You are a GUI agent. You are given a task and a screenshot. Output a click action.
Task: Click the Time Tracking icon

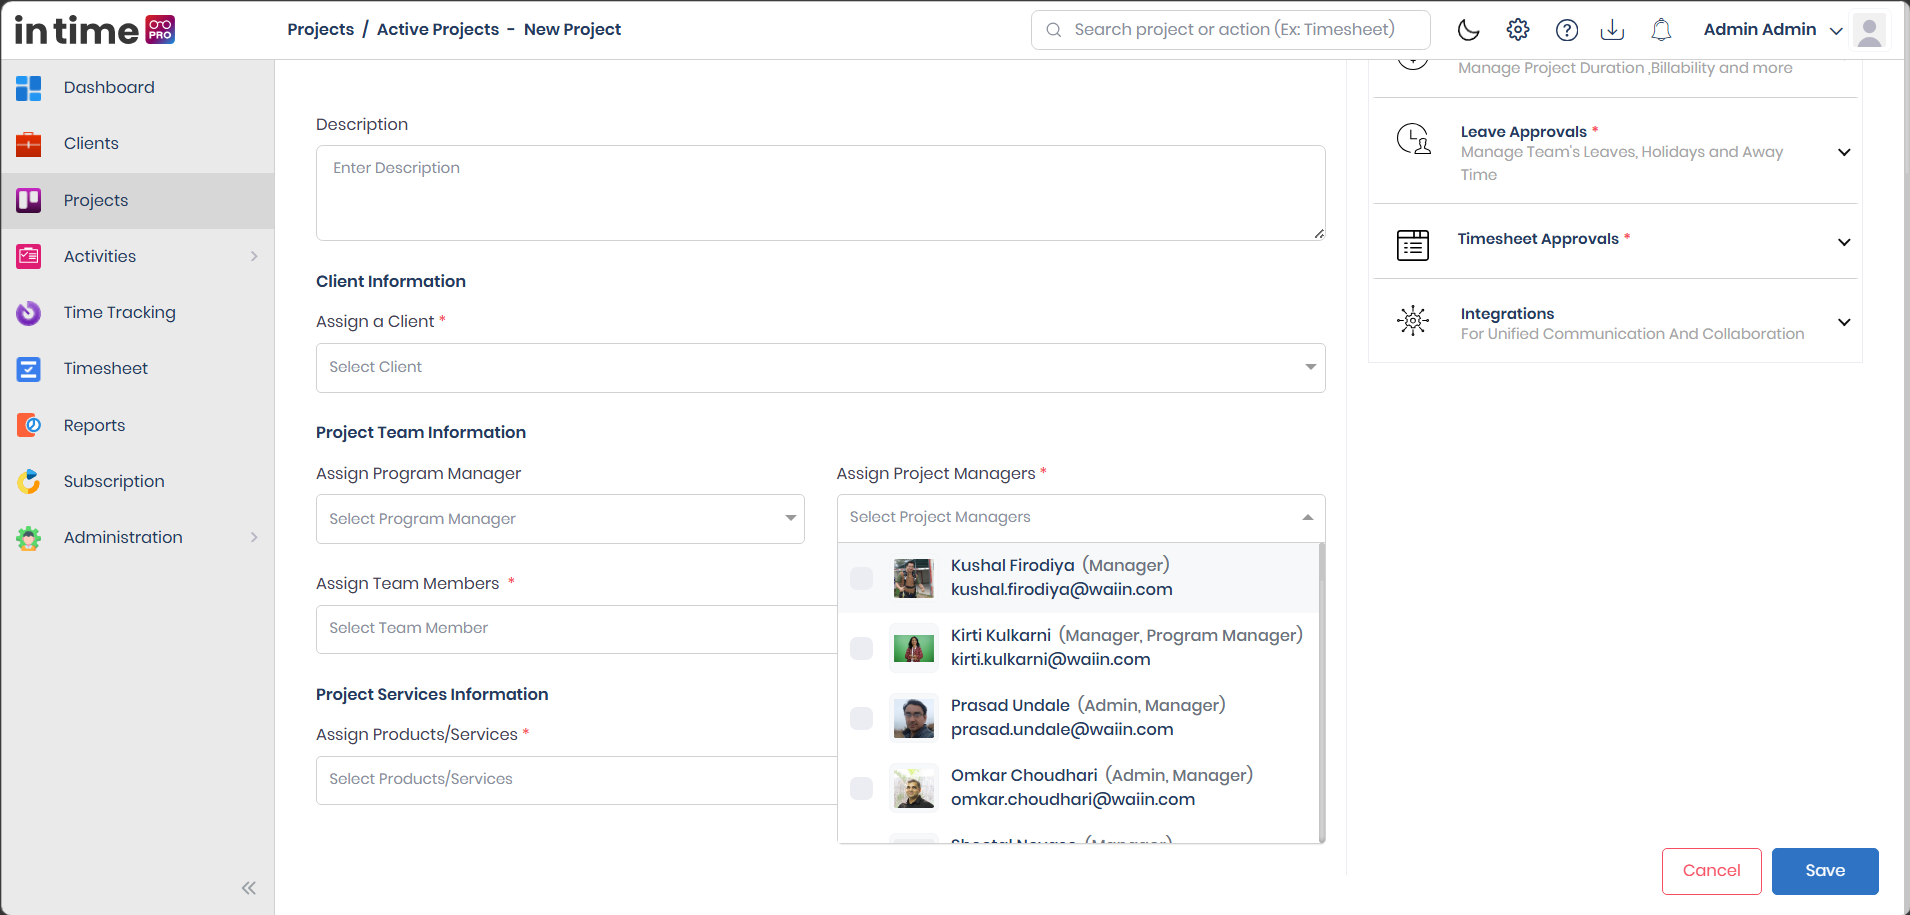coord(29,313)
